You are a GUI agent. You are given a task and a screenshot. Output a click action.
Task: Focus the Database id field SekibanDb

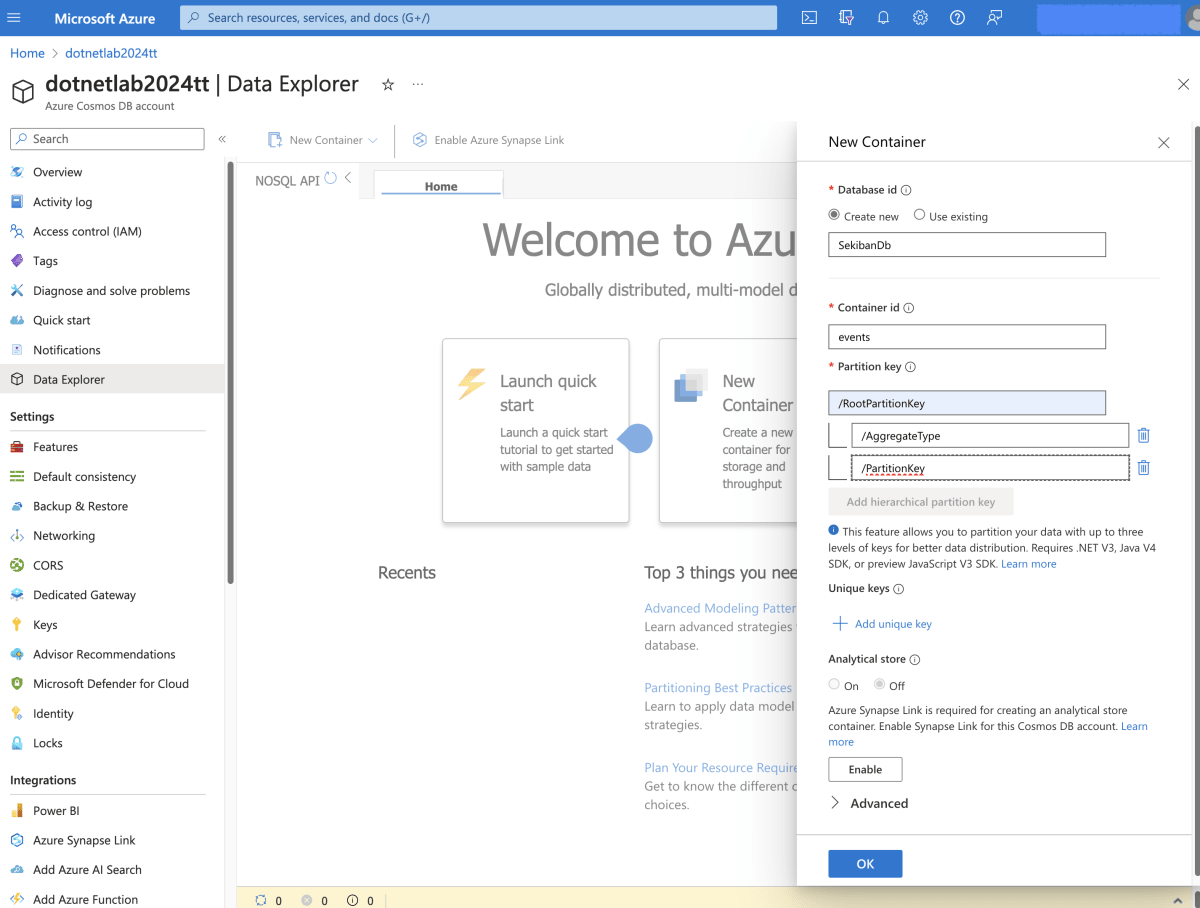967,244
